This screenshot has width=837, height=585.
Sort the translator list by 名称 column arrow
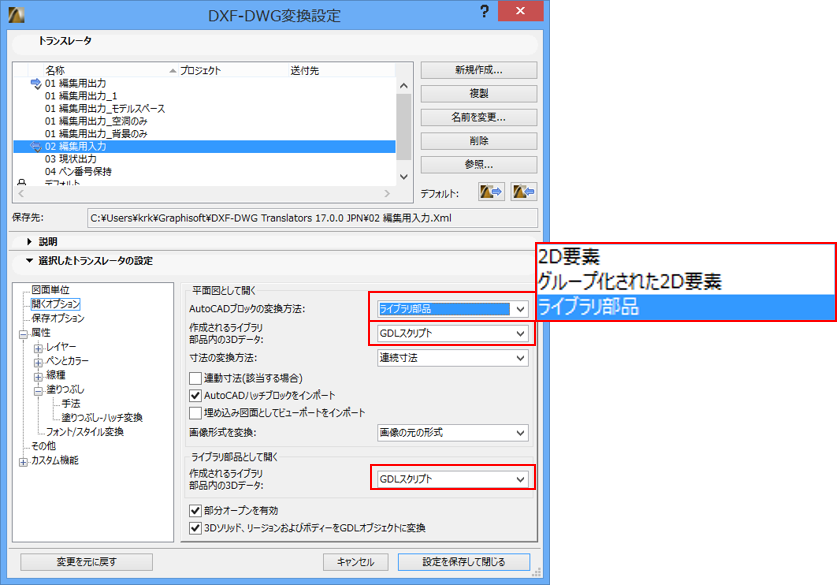tap(172, 71)
